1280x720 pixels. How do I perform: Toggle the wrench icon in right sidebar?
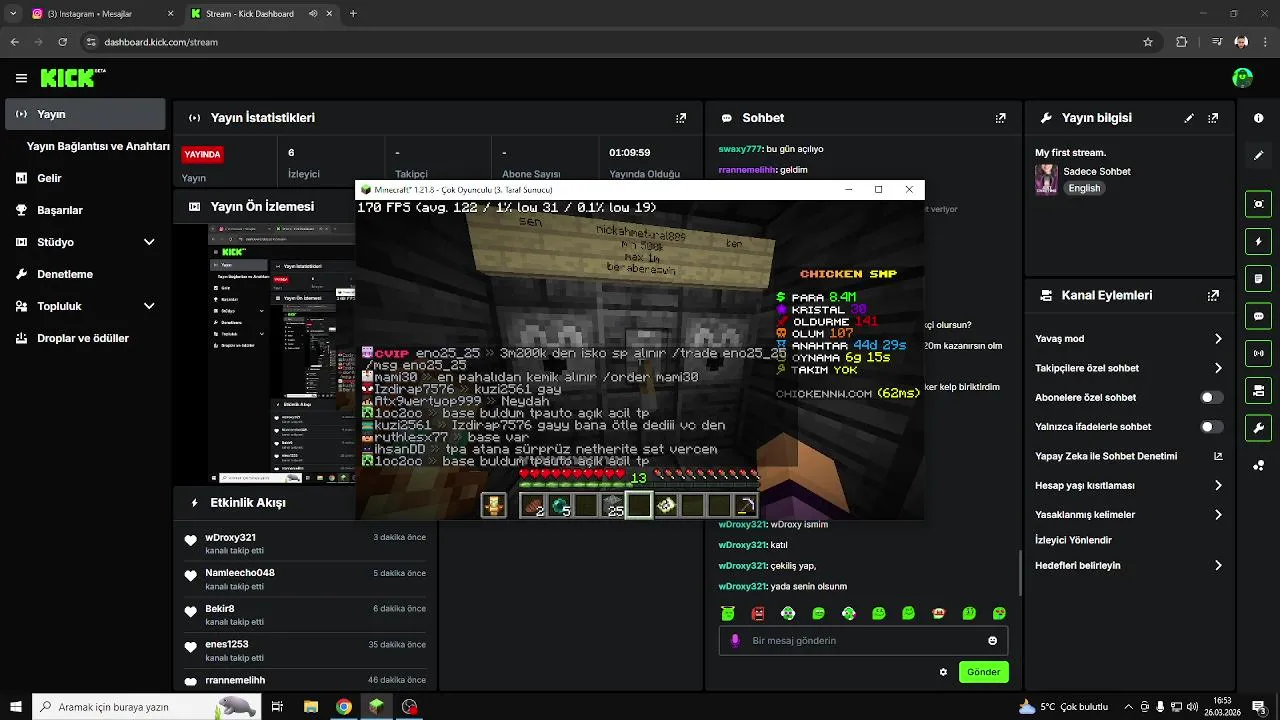pos(1258,427)
